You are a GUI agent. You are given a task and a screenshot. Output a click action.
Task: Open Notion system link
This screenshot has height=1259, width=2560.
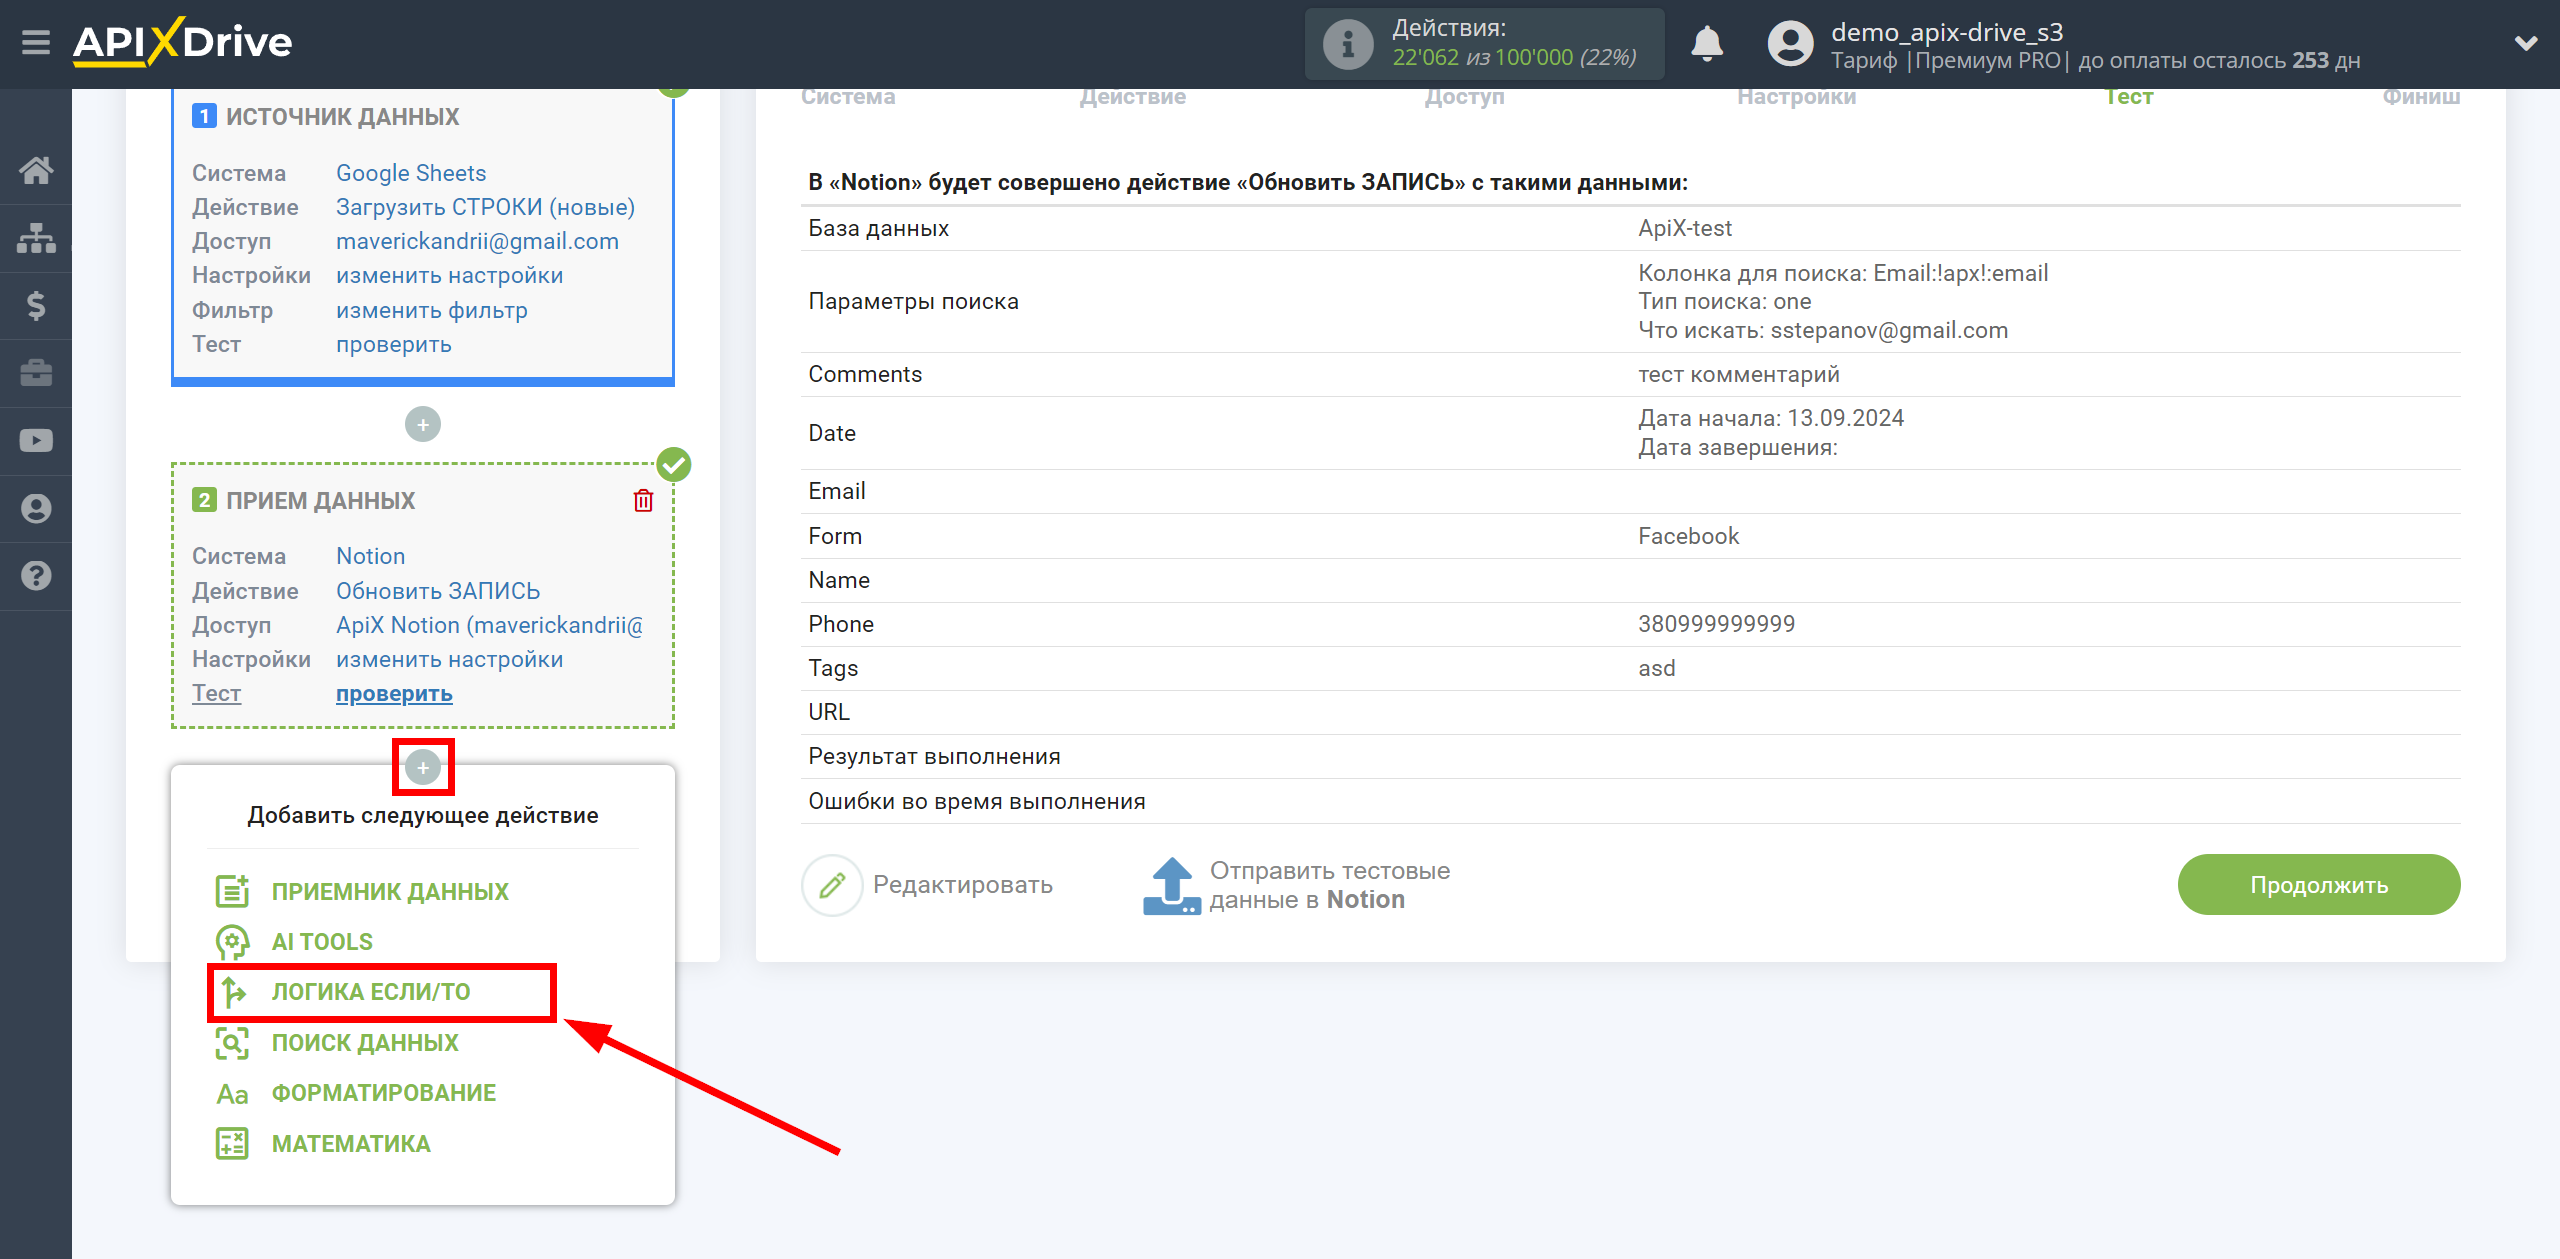370,556
